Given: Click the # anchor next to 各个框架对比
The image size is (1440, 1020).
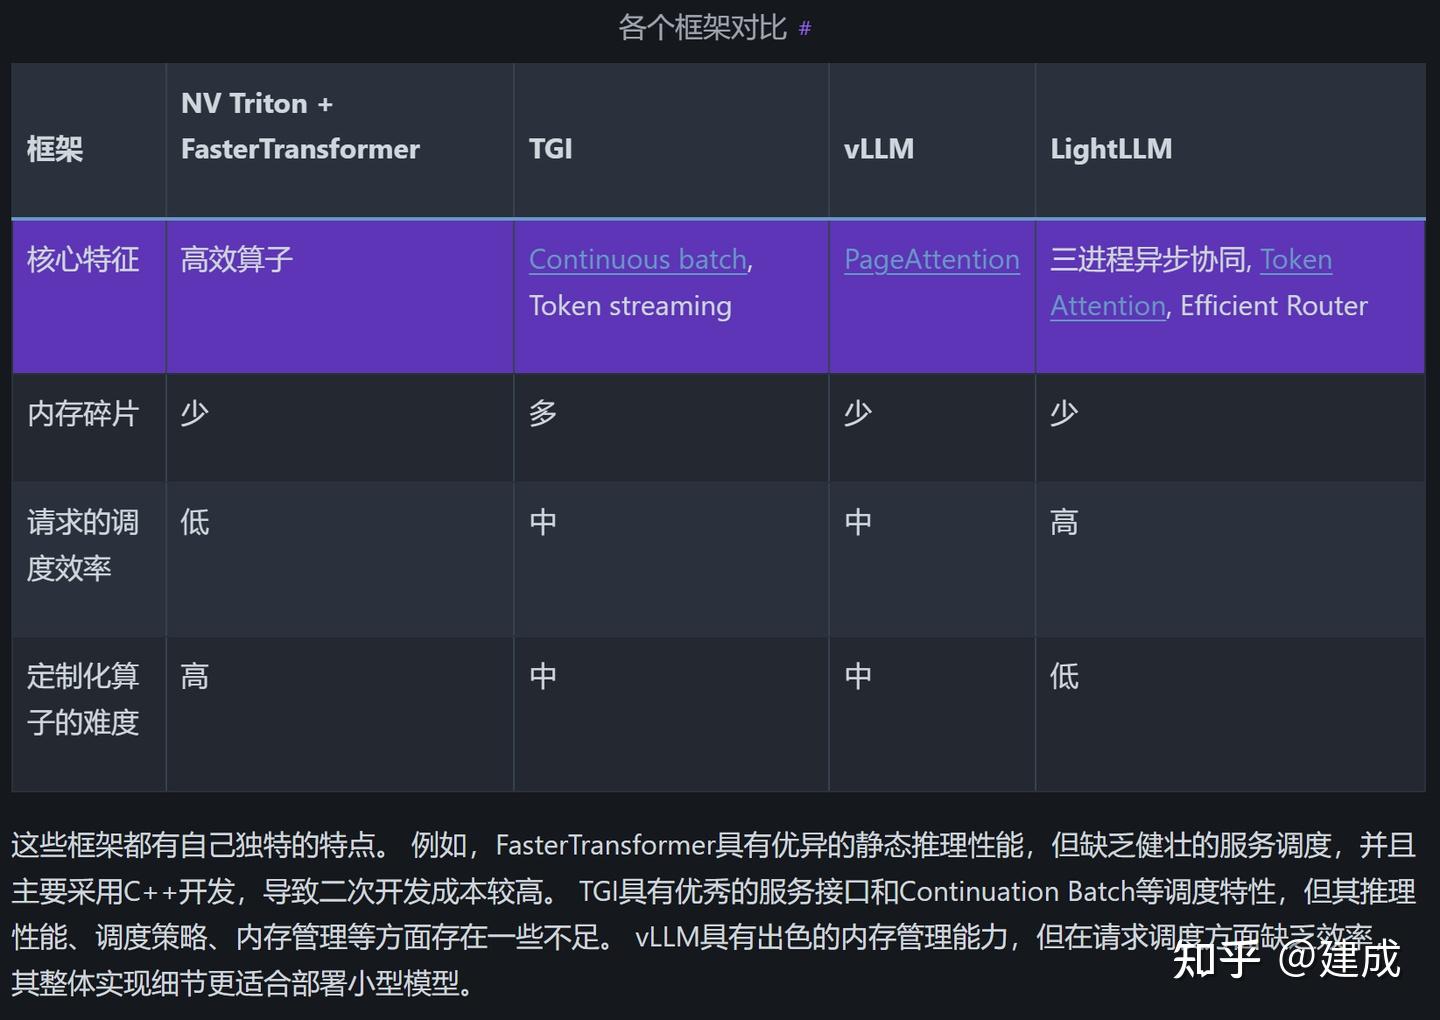Looking at the screenshot, I should click(x=803, y=30).
